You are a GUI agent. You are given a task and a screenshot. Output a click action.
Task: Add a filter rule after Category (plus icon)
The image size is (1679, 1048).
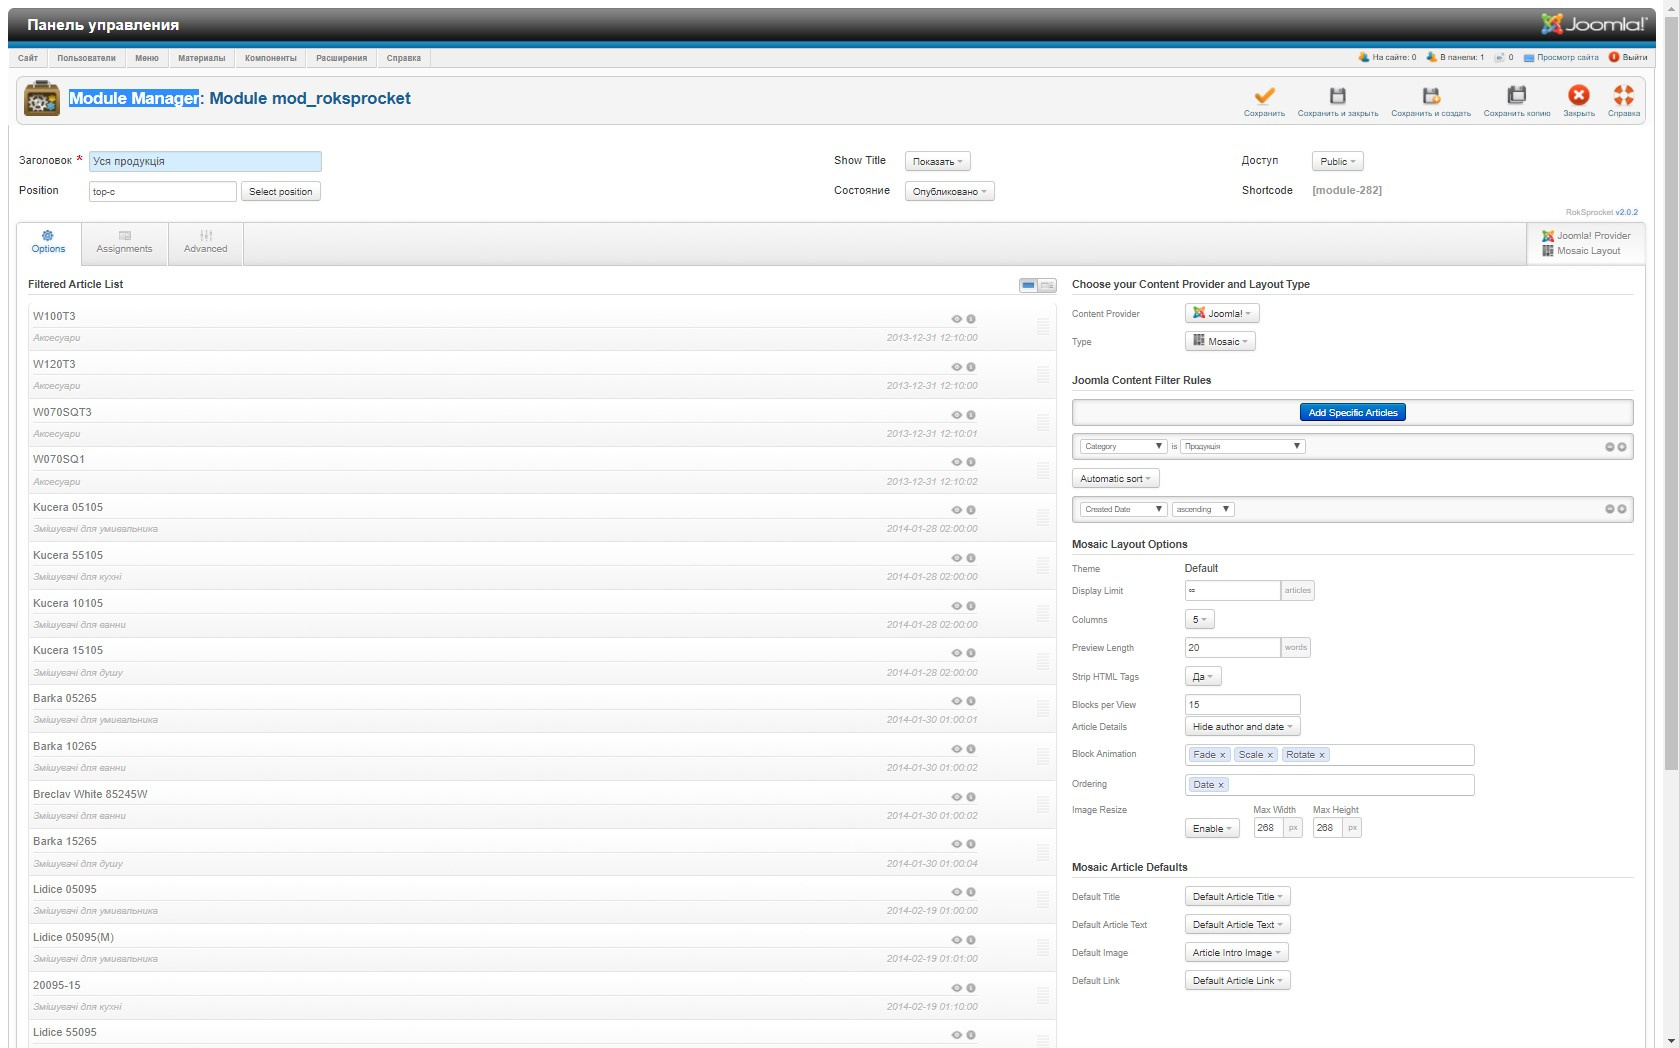pos(1621,447)
